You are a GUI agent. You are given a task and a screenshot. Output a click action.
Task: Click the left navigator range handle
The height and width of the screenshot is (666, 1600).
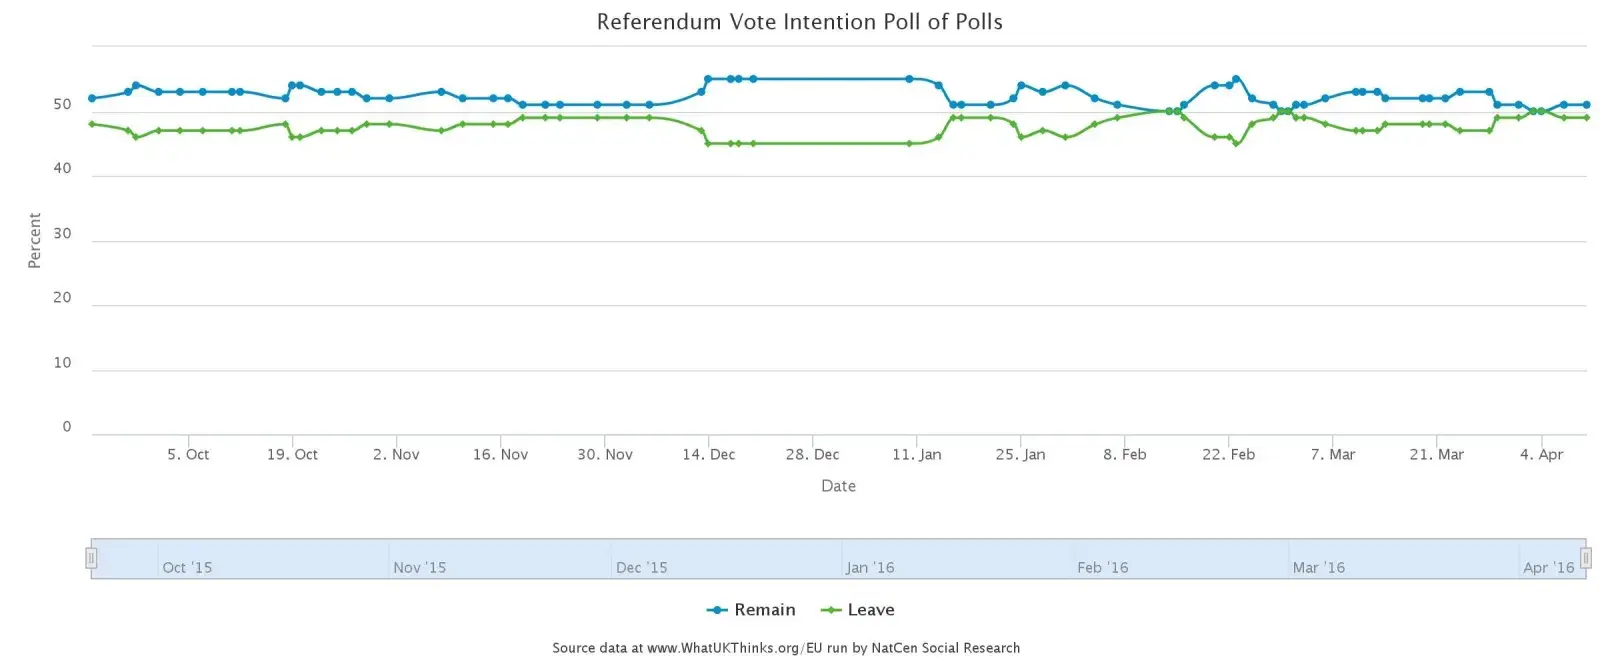(x=91, y=558)
